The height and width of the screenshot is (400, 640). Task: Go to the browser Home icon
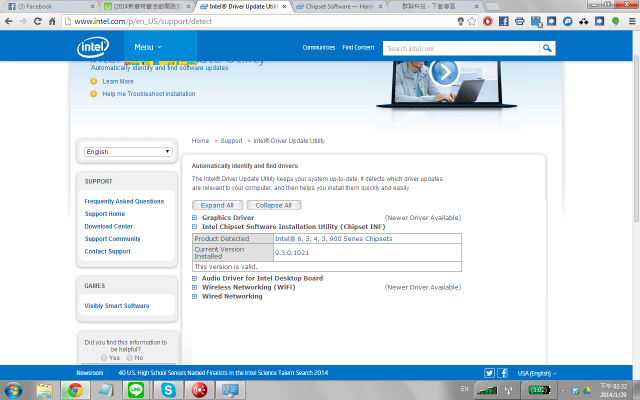[52, 21]
